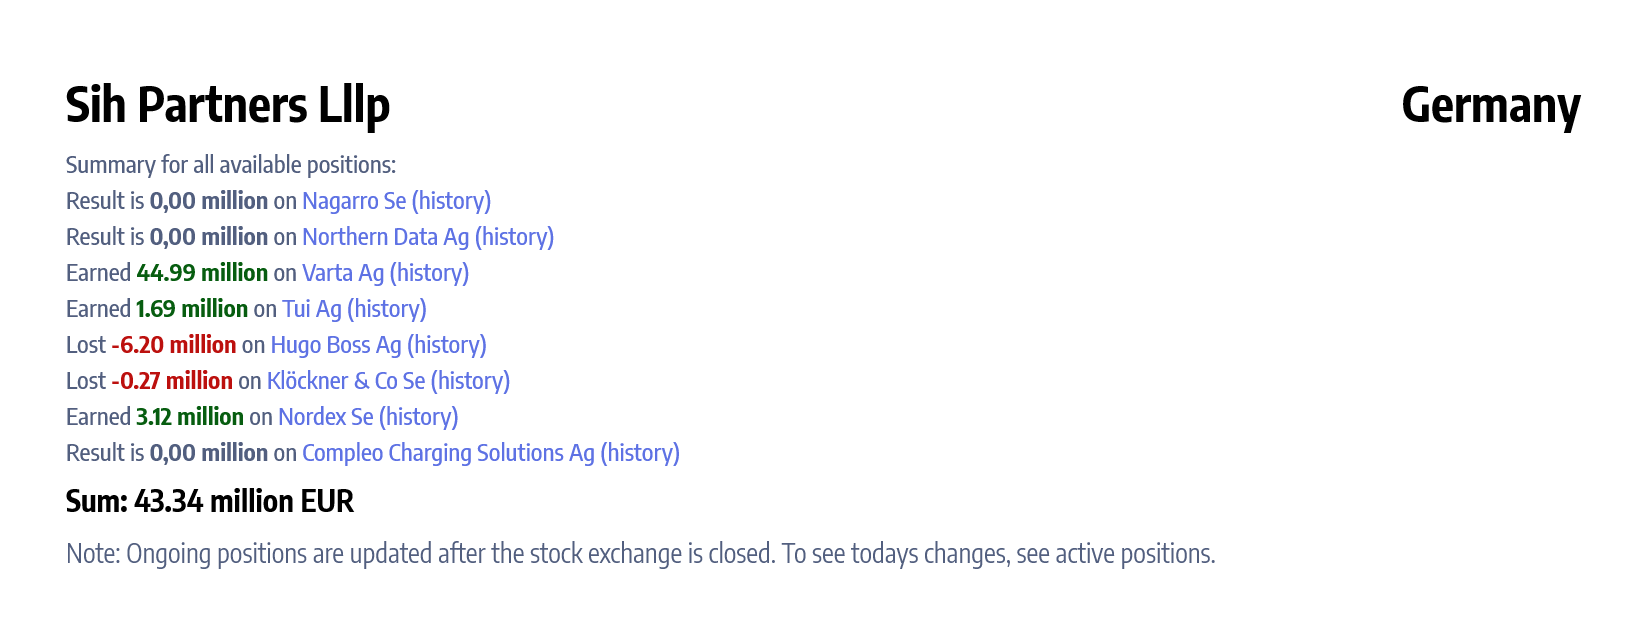Click the Sih Partners Lllp heading
The image size is (1629, 619).
[227, 105]
